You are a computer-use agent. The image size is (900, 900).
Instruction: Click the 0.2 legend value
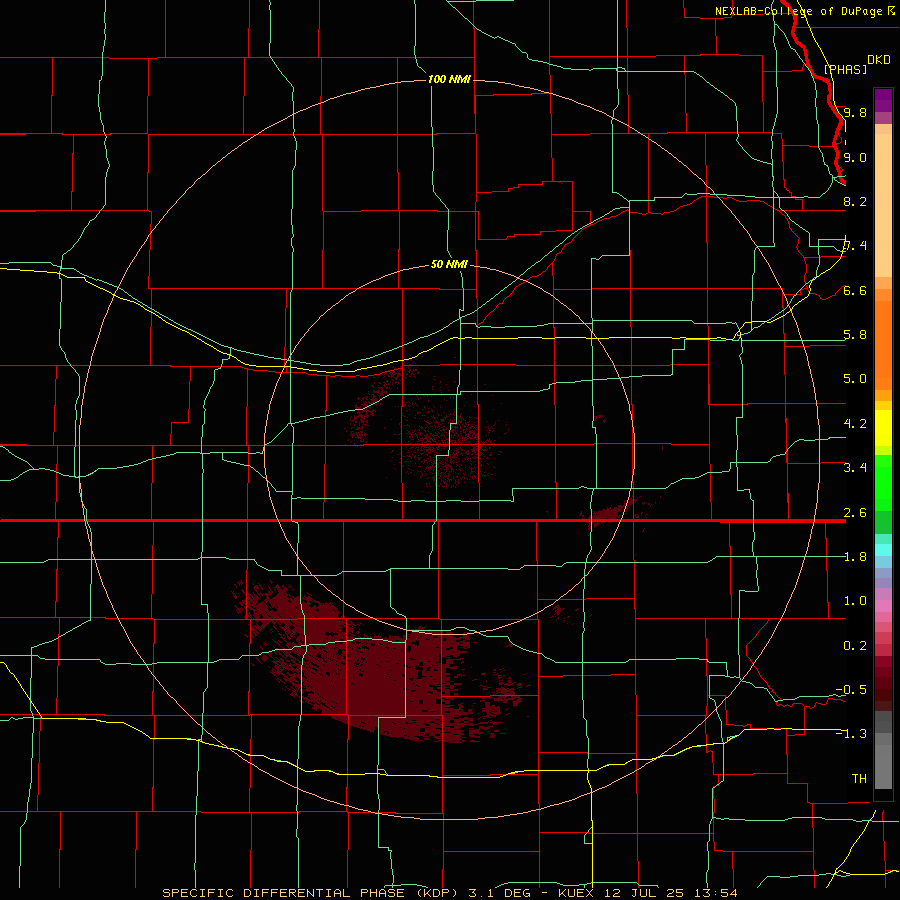pos(855,645)
